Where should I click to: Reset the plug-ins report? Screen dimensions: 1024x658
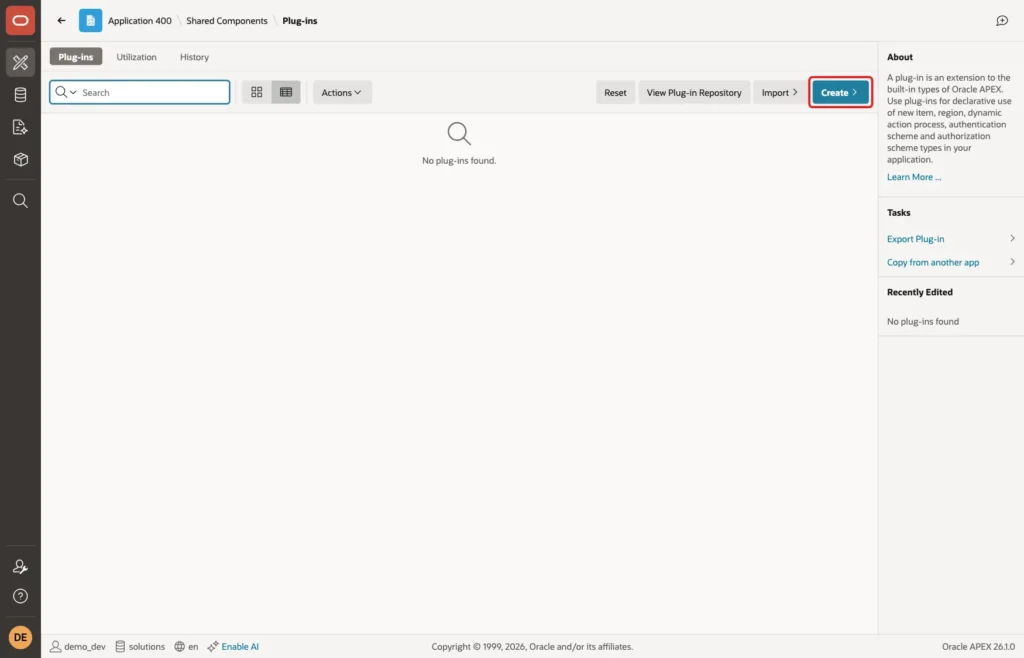click(x=615, y=92)
